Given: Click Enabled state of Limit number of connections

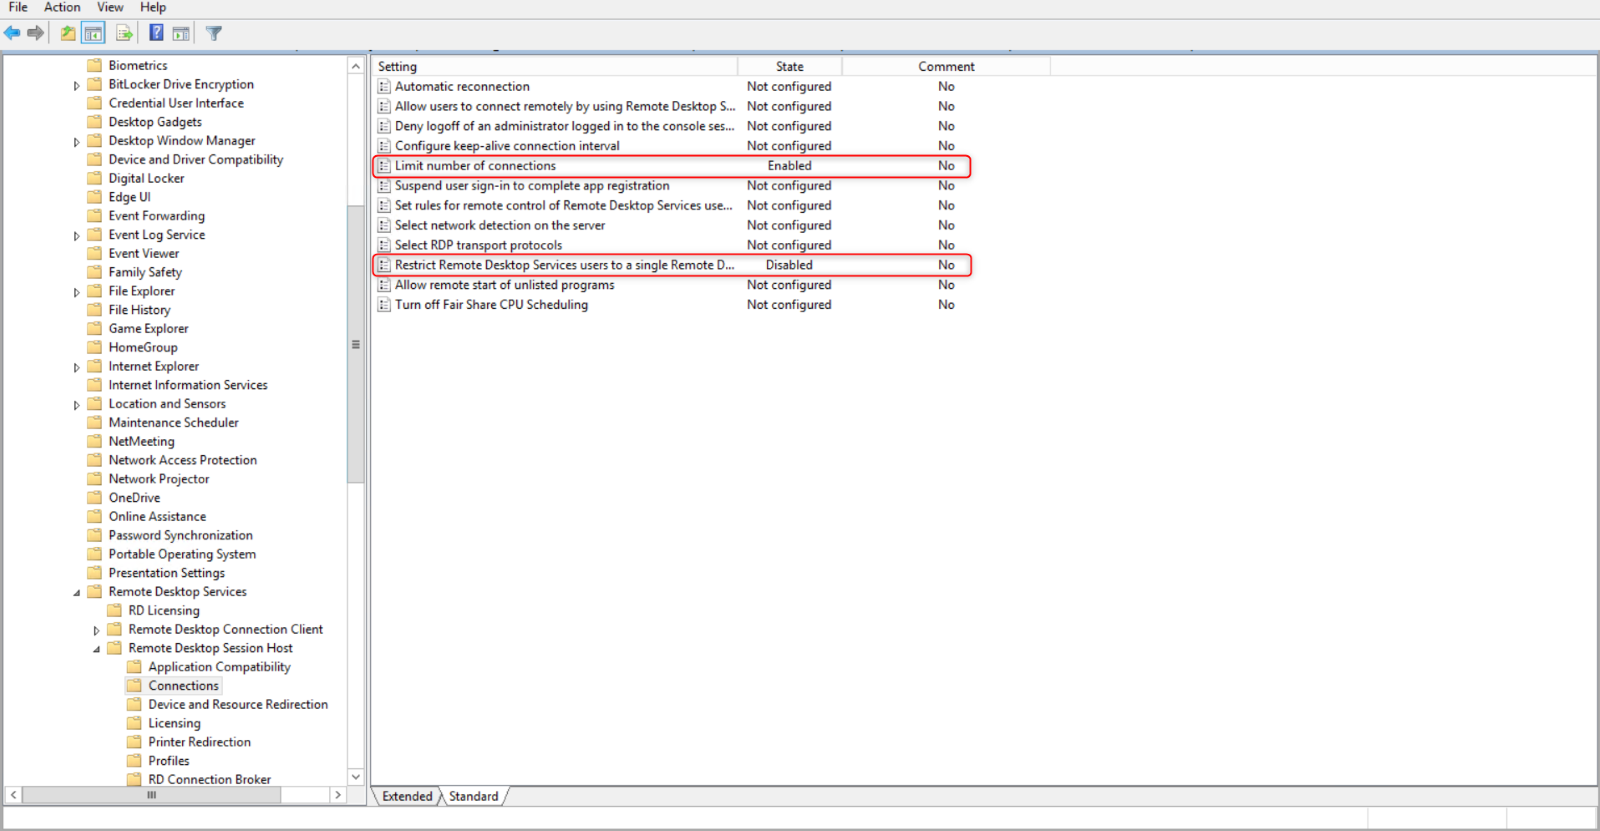Looking at the screenshot, I should point(789,166).
